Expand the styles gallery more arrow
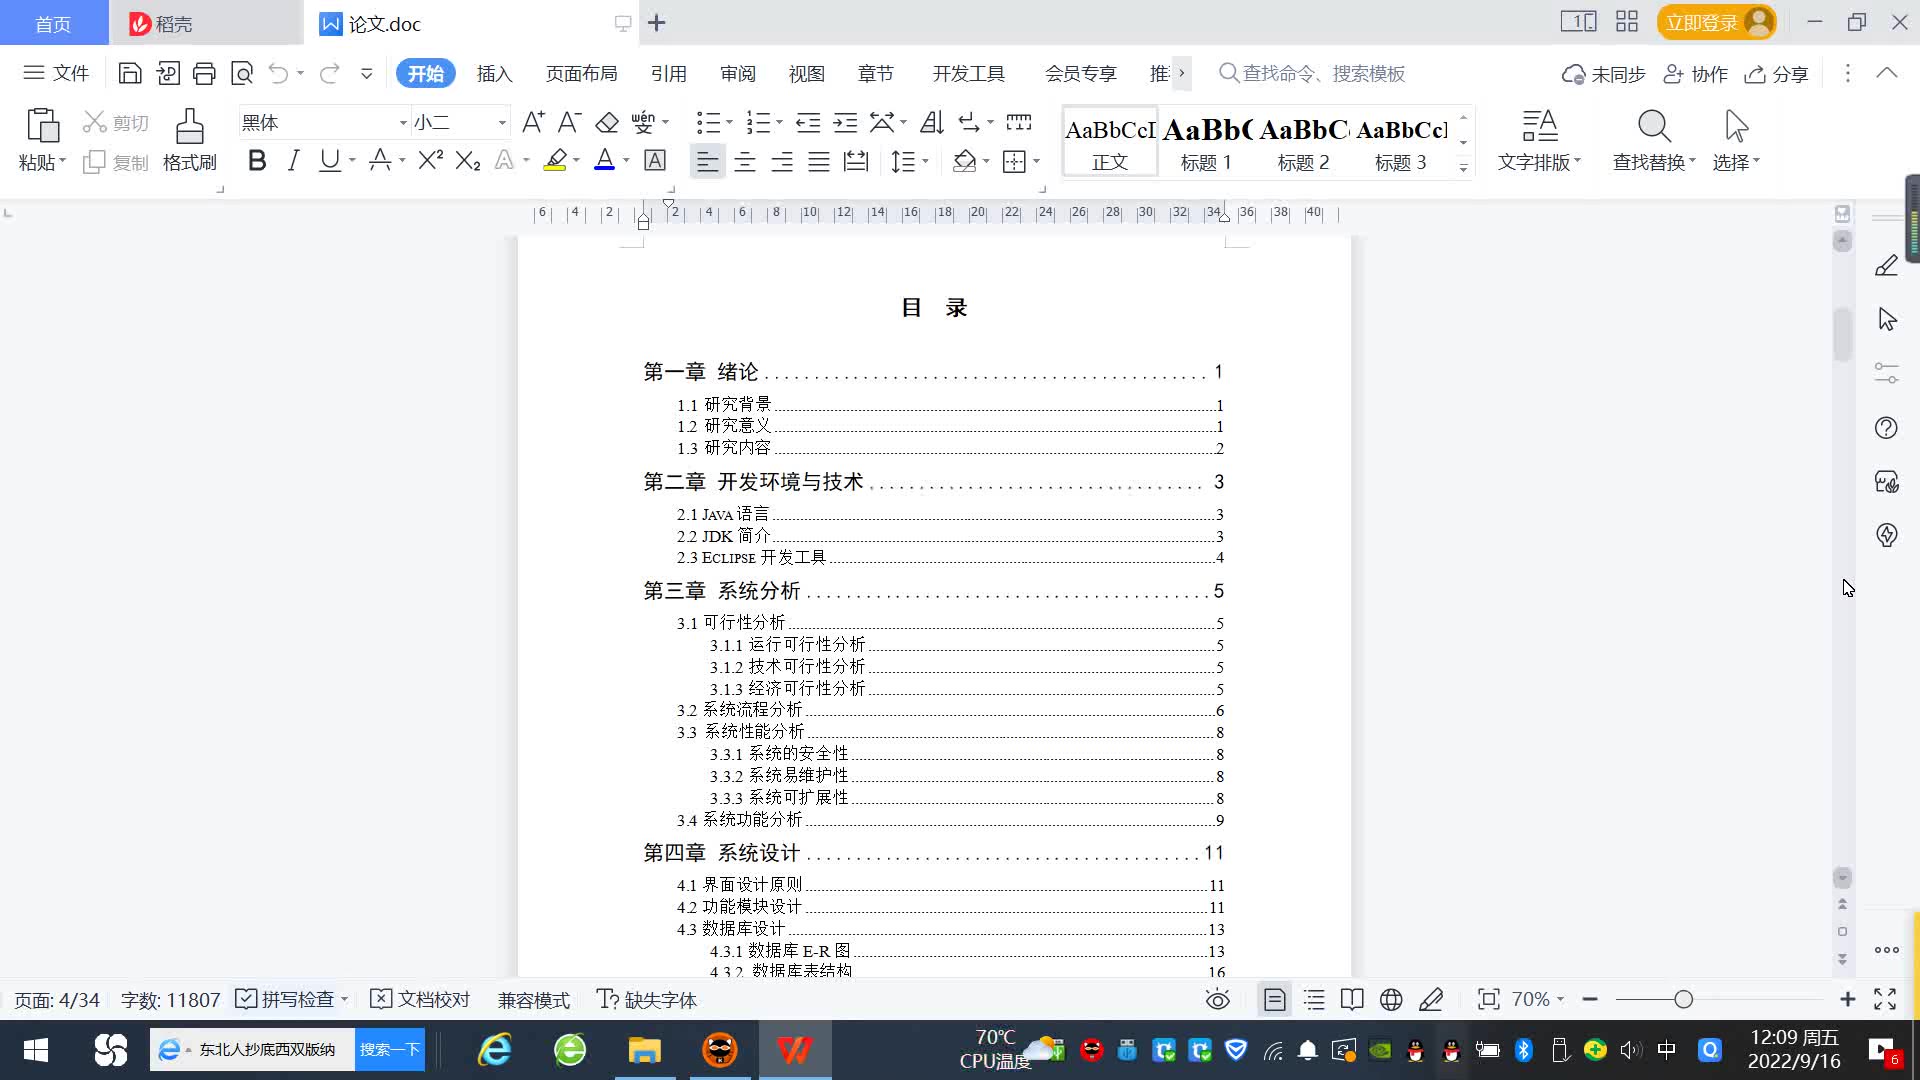1920x1080 pixels. point(1463,168)
